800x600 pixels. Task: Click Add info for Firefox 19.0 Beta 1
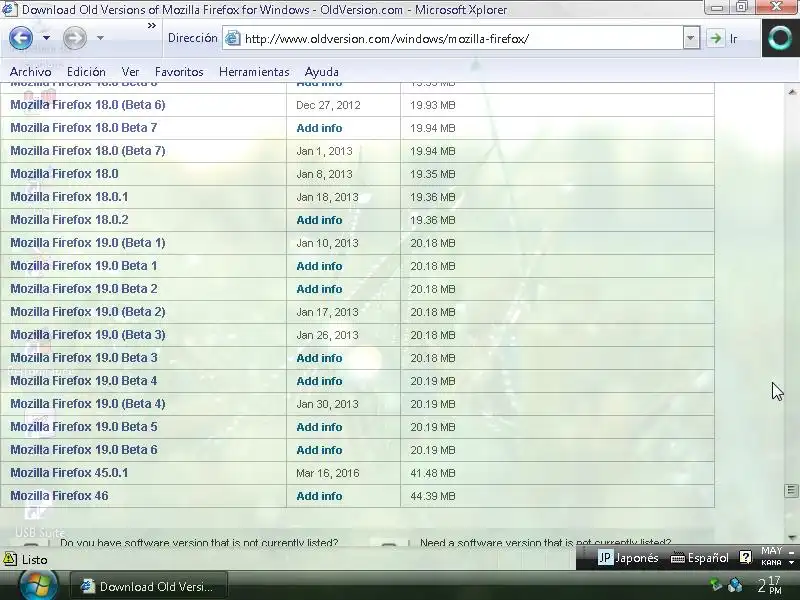pyautogui.click(x=319, y=266)
